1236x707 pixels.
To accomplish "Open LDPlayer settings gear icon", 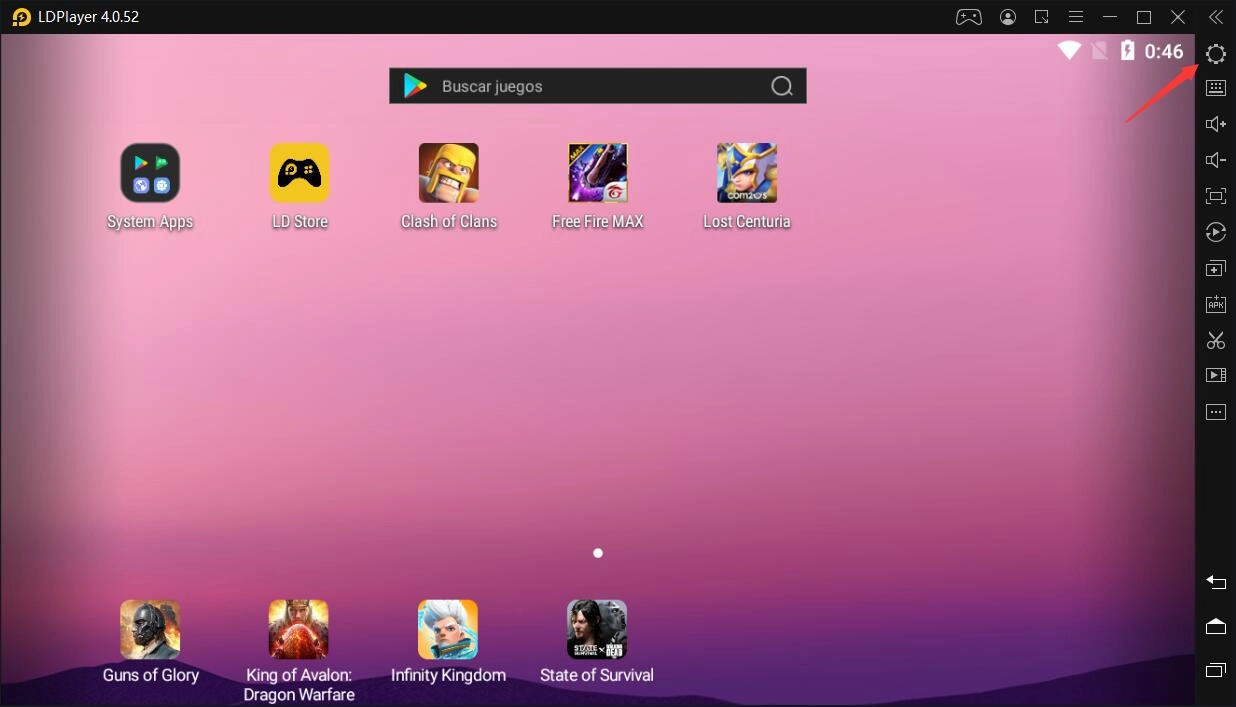I will 1215,54.
